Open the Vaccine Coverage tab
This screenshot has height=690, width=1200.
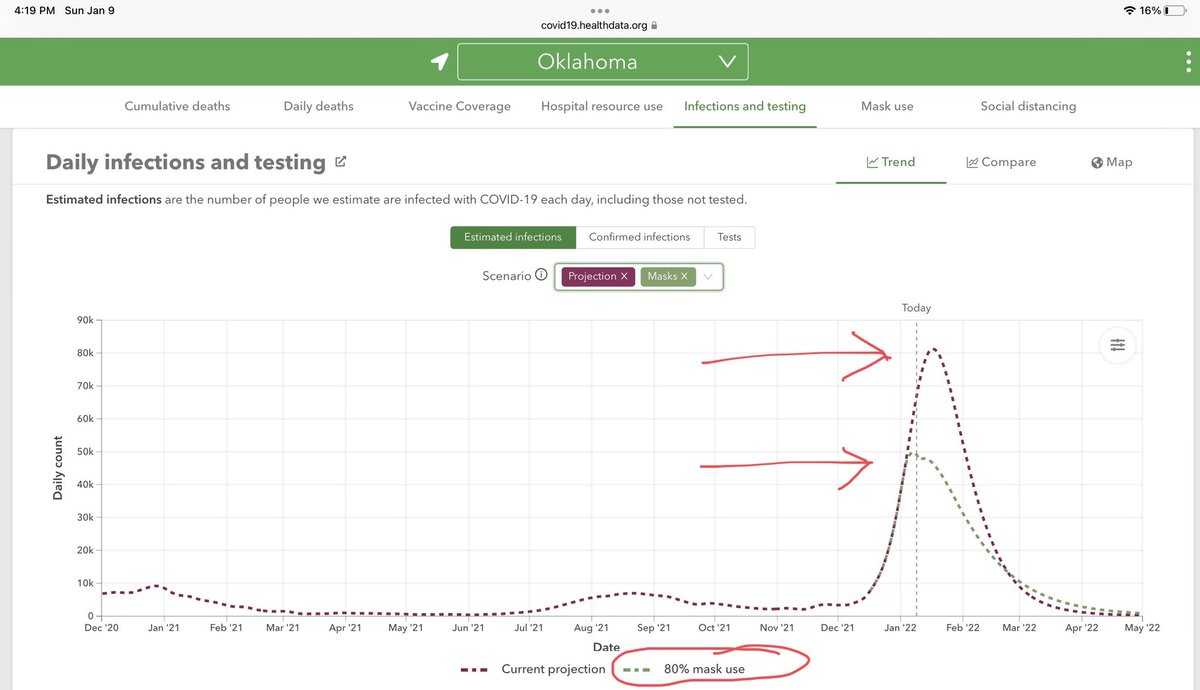point(460,106)
